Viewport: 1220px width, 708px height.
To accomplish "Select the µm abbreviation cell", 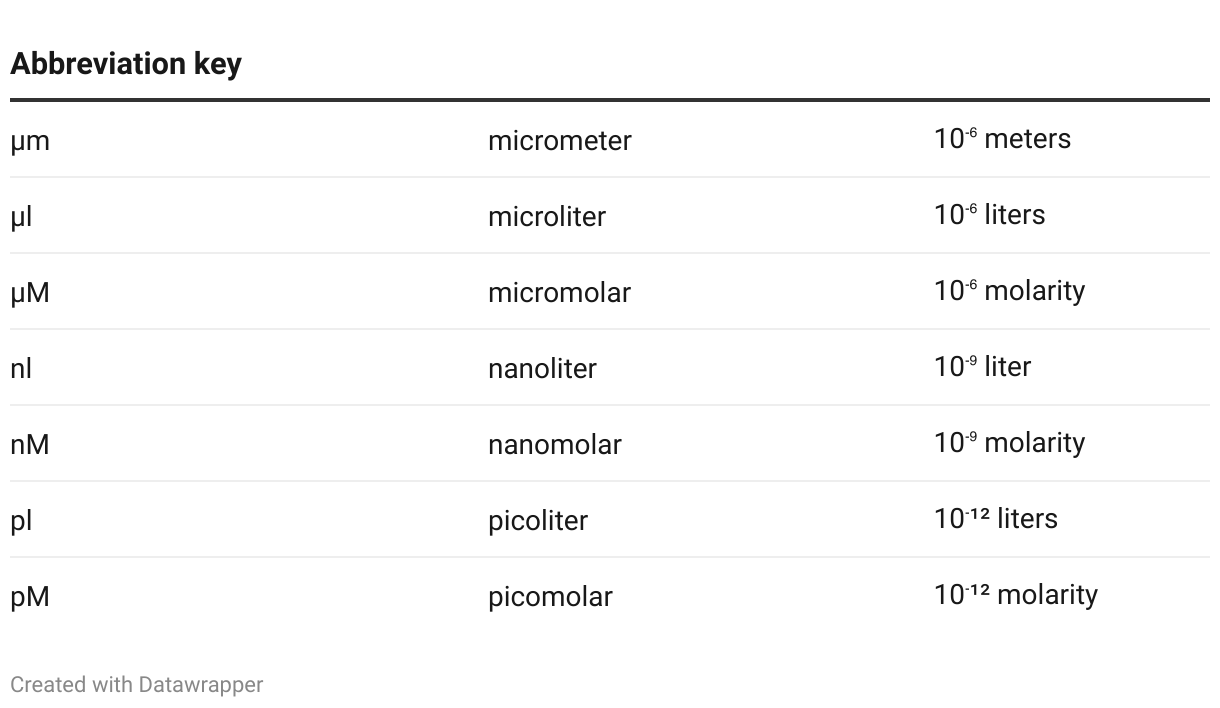I will click(30, 141).
